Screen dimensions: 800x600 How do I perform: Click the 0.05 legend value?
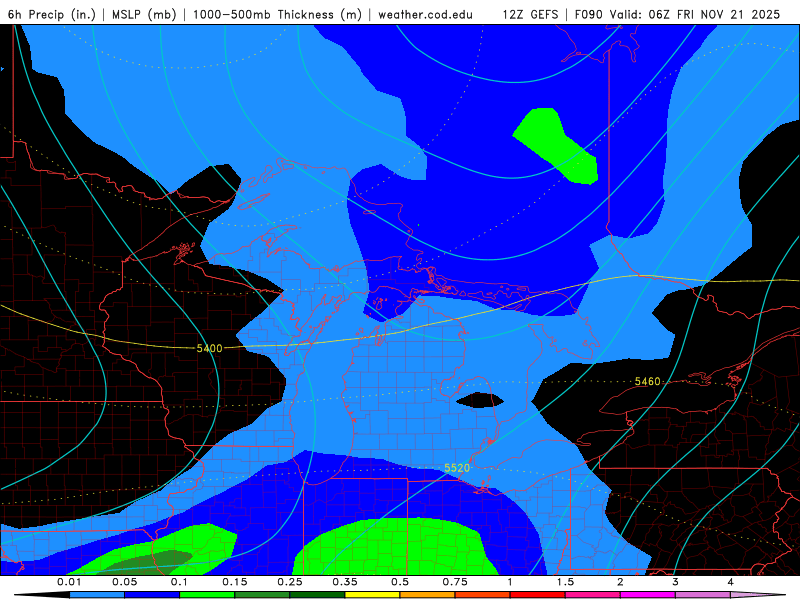(x=124, y=582)
